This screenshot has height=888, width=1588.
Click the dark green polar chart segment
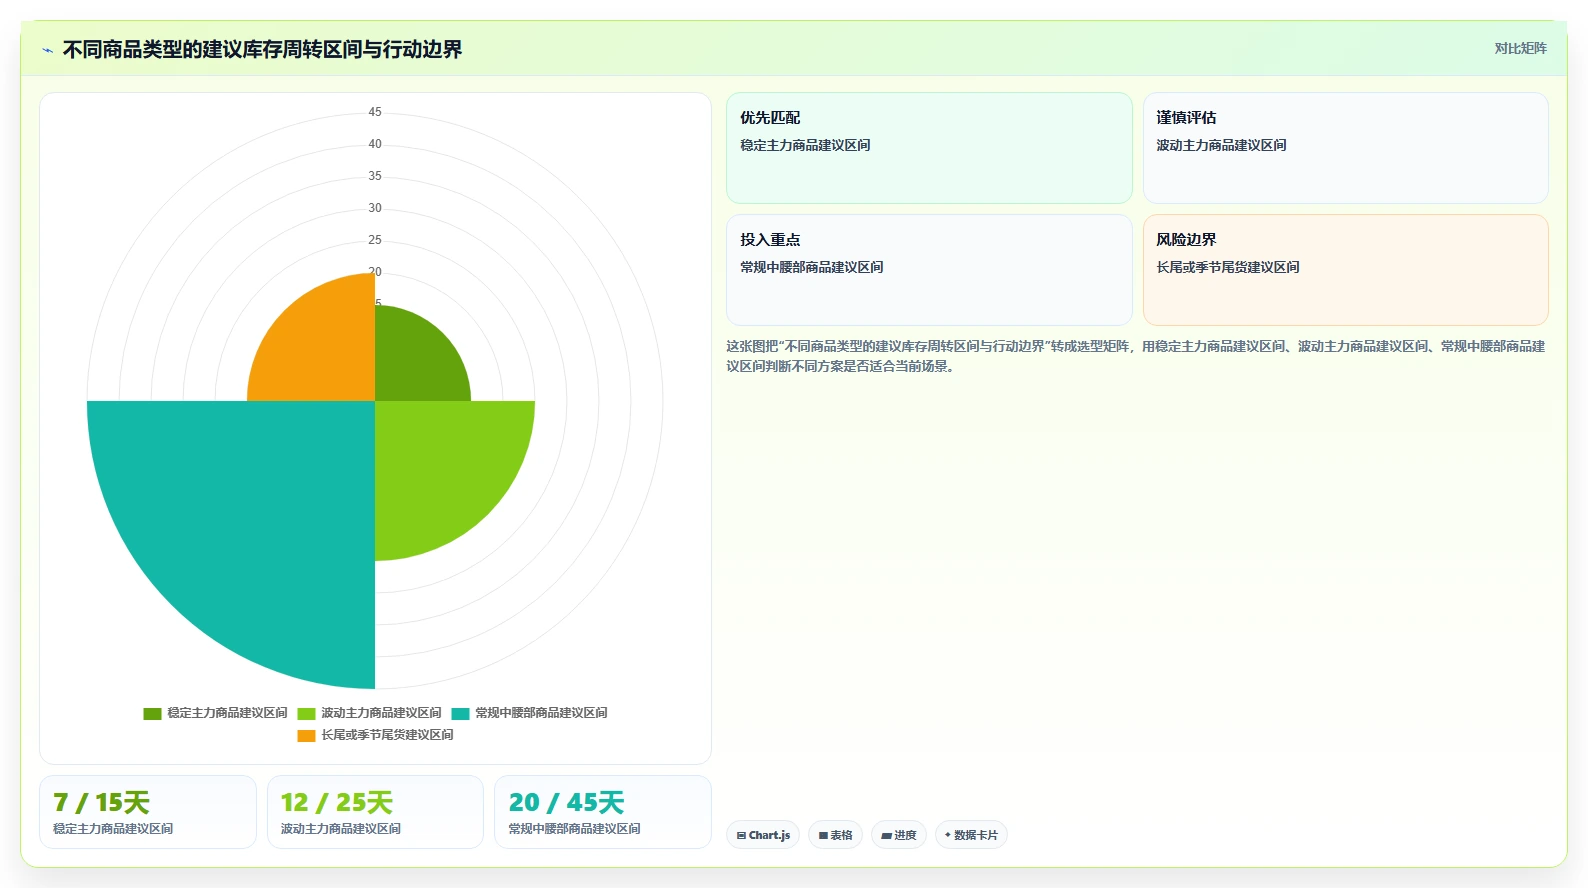click(x=415, y=360)
